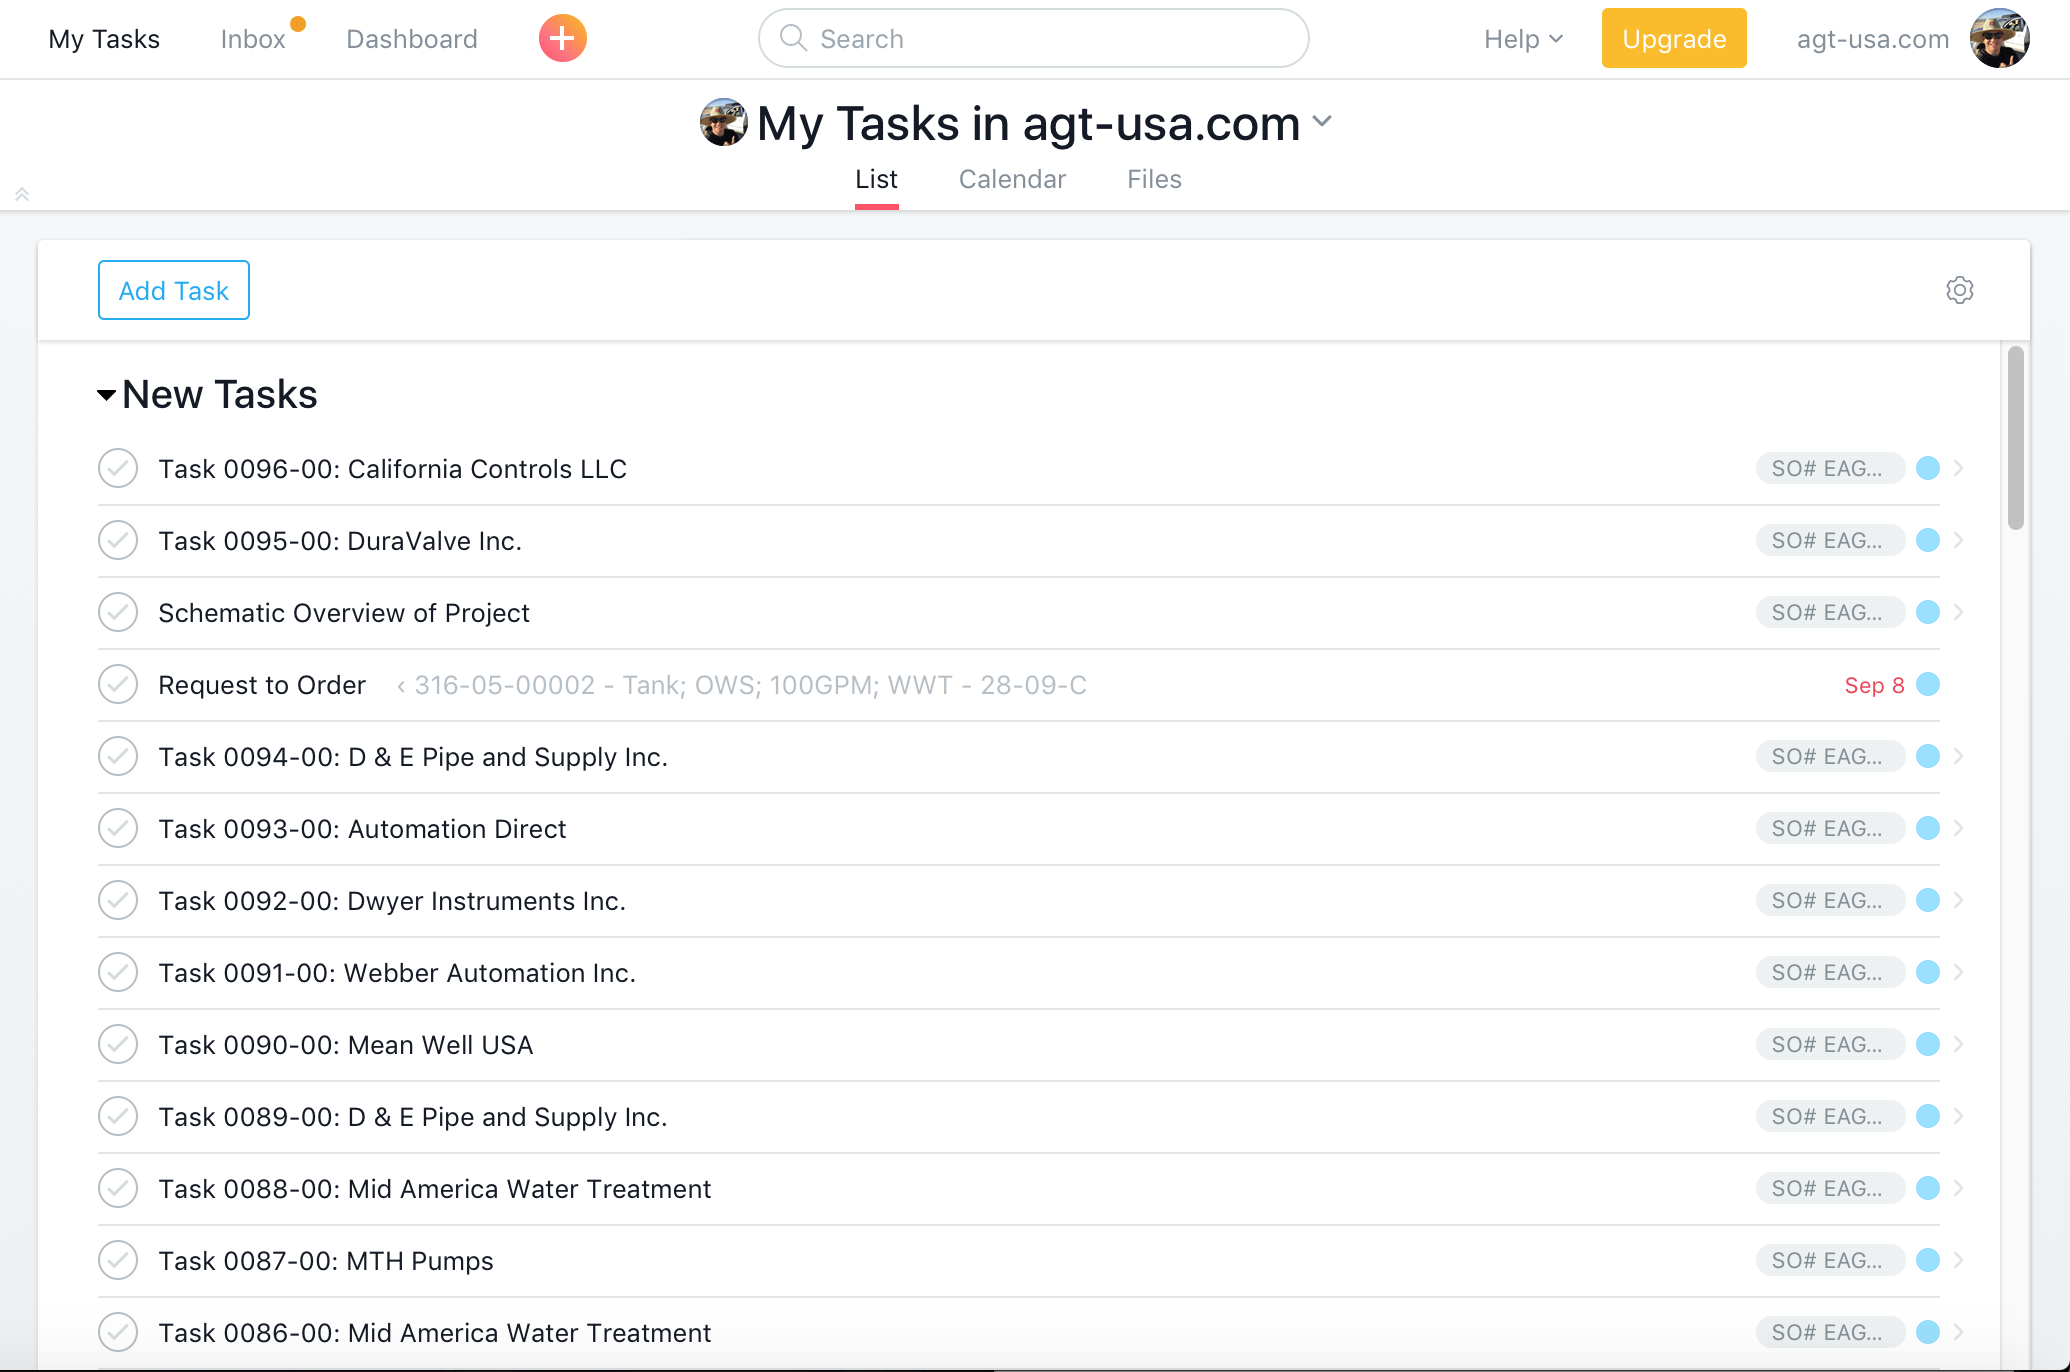Open the Dashboard in top nav
The height and width of the screenshot is (1372, 2070).
coord(412,39)
